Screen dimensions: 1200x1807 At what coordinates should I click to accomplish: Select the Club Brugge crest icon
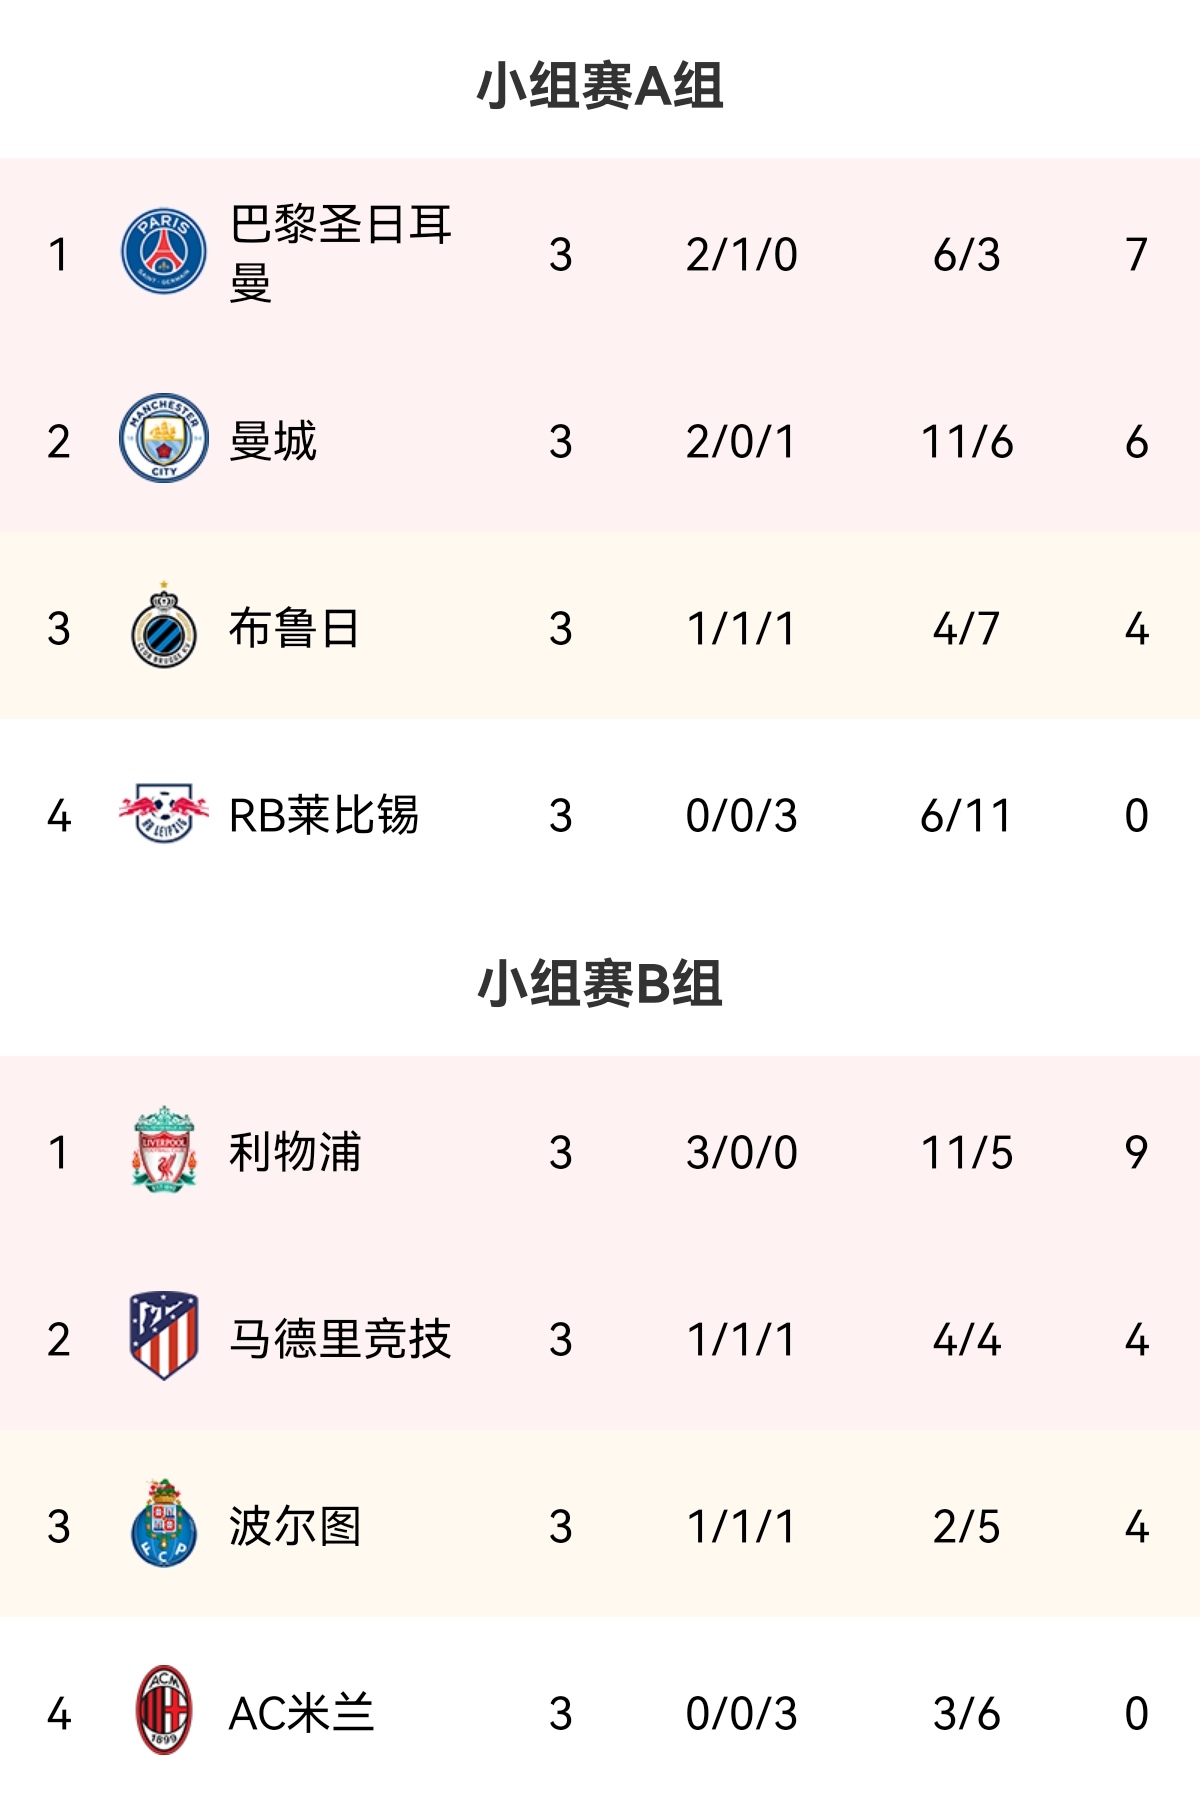point(164,627)
